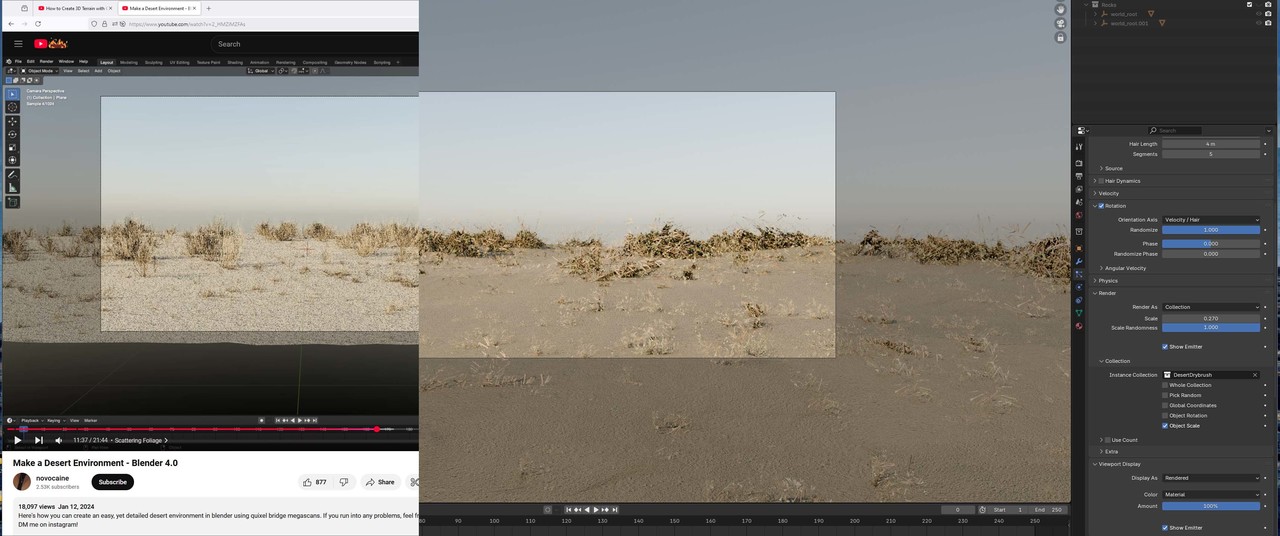Select the 'Make a Desert Environment' browser tab
The height and width of the screenshot is (536, 1280).
click(158, 8)
